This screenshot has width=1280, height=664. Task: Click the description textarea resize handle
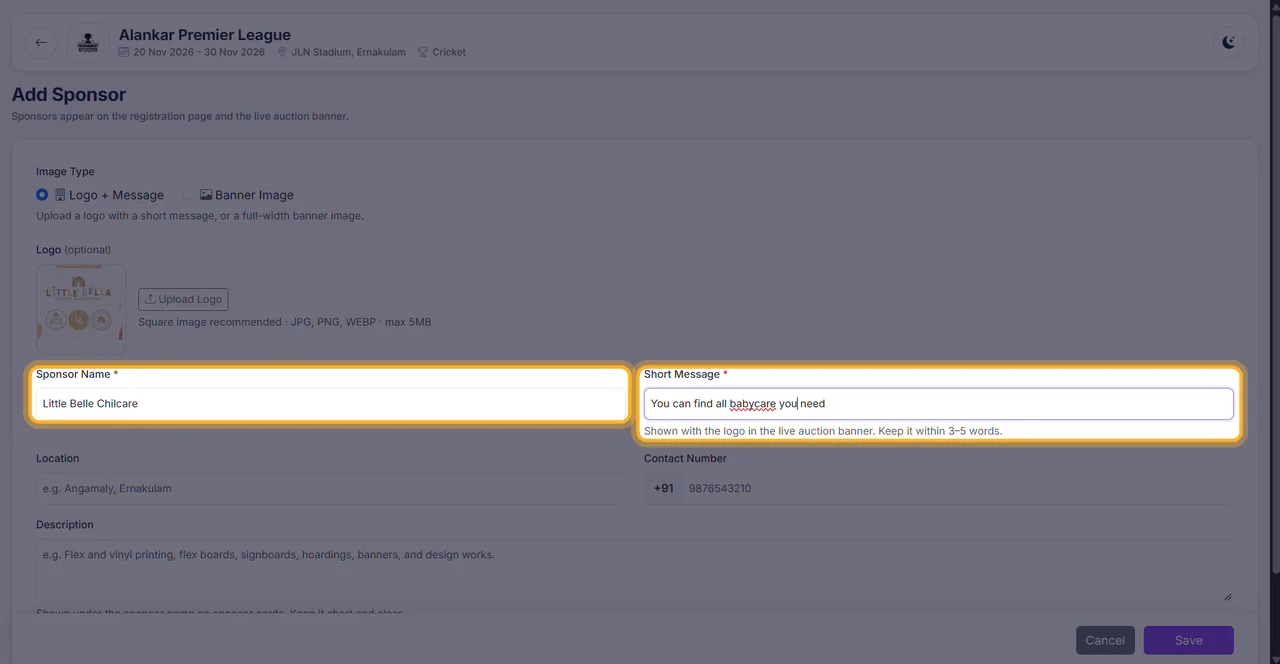[1227, 595]
